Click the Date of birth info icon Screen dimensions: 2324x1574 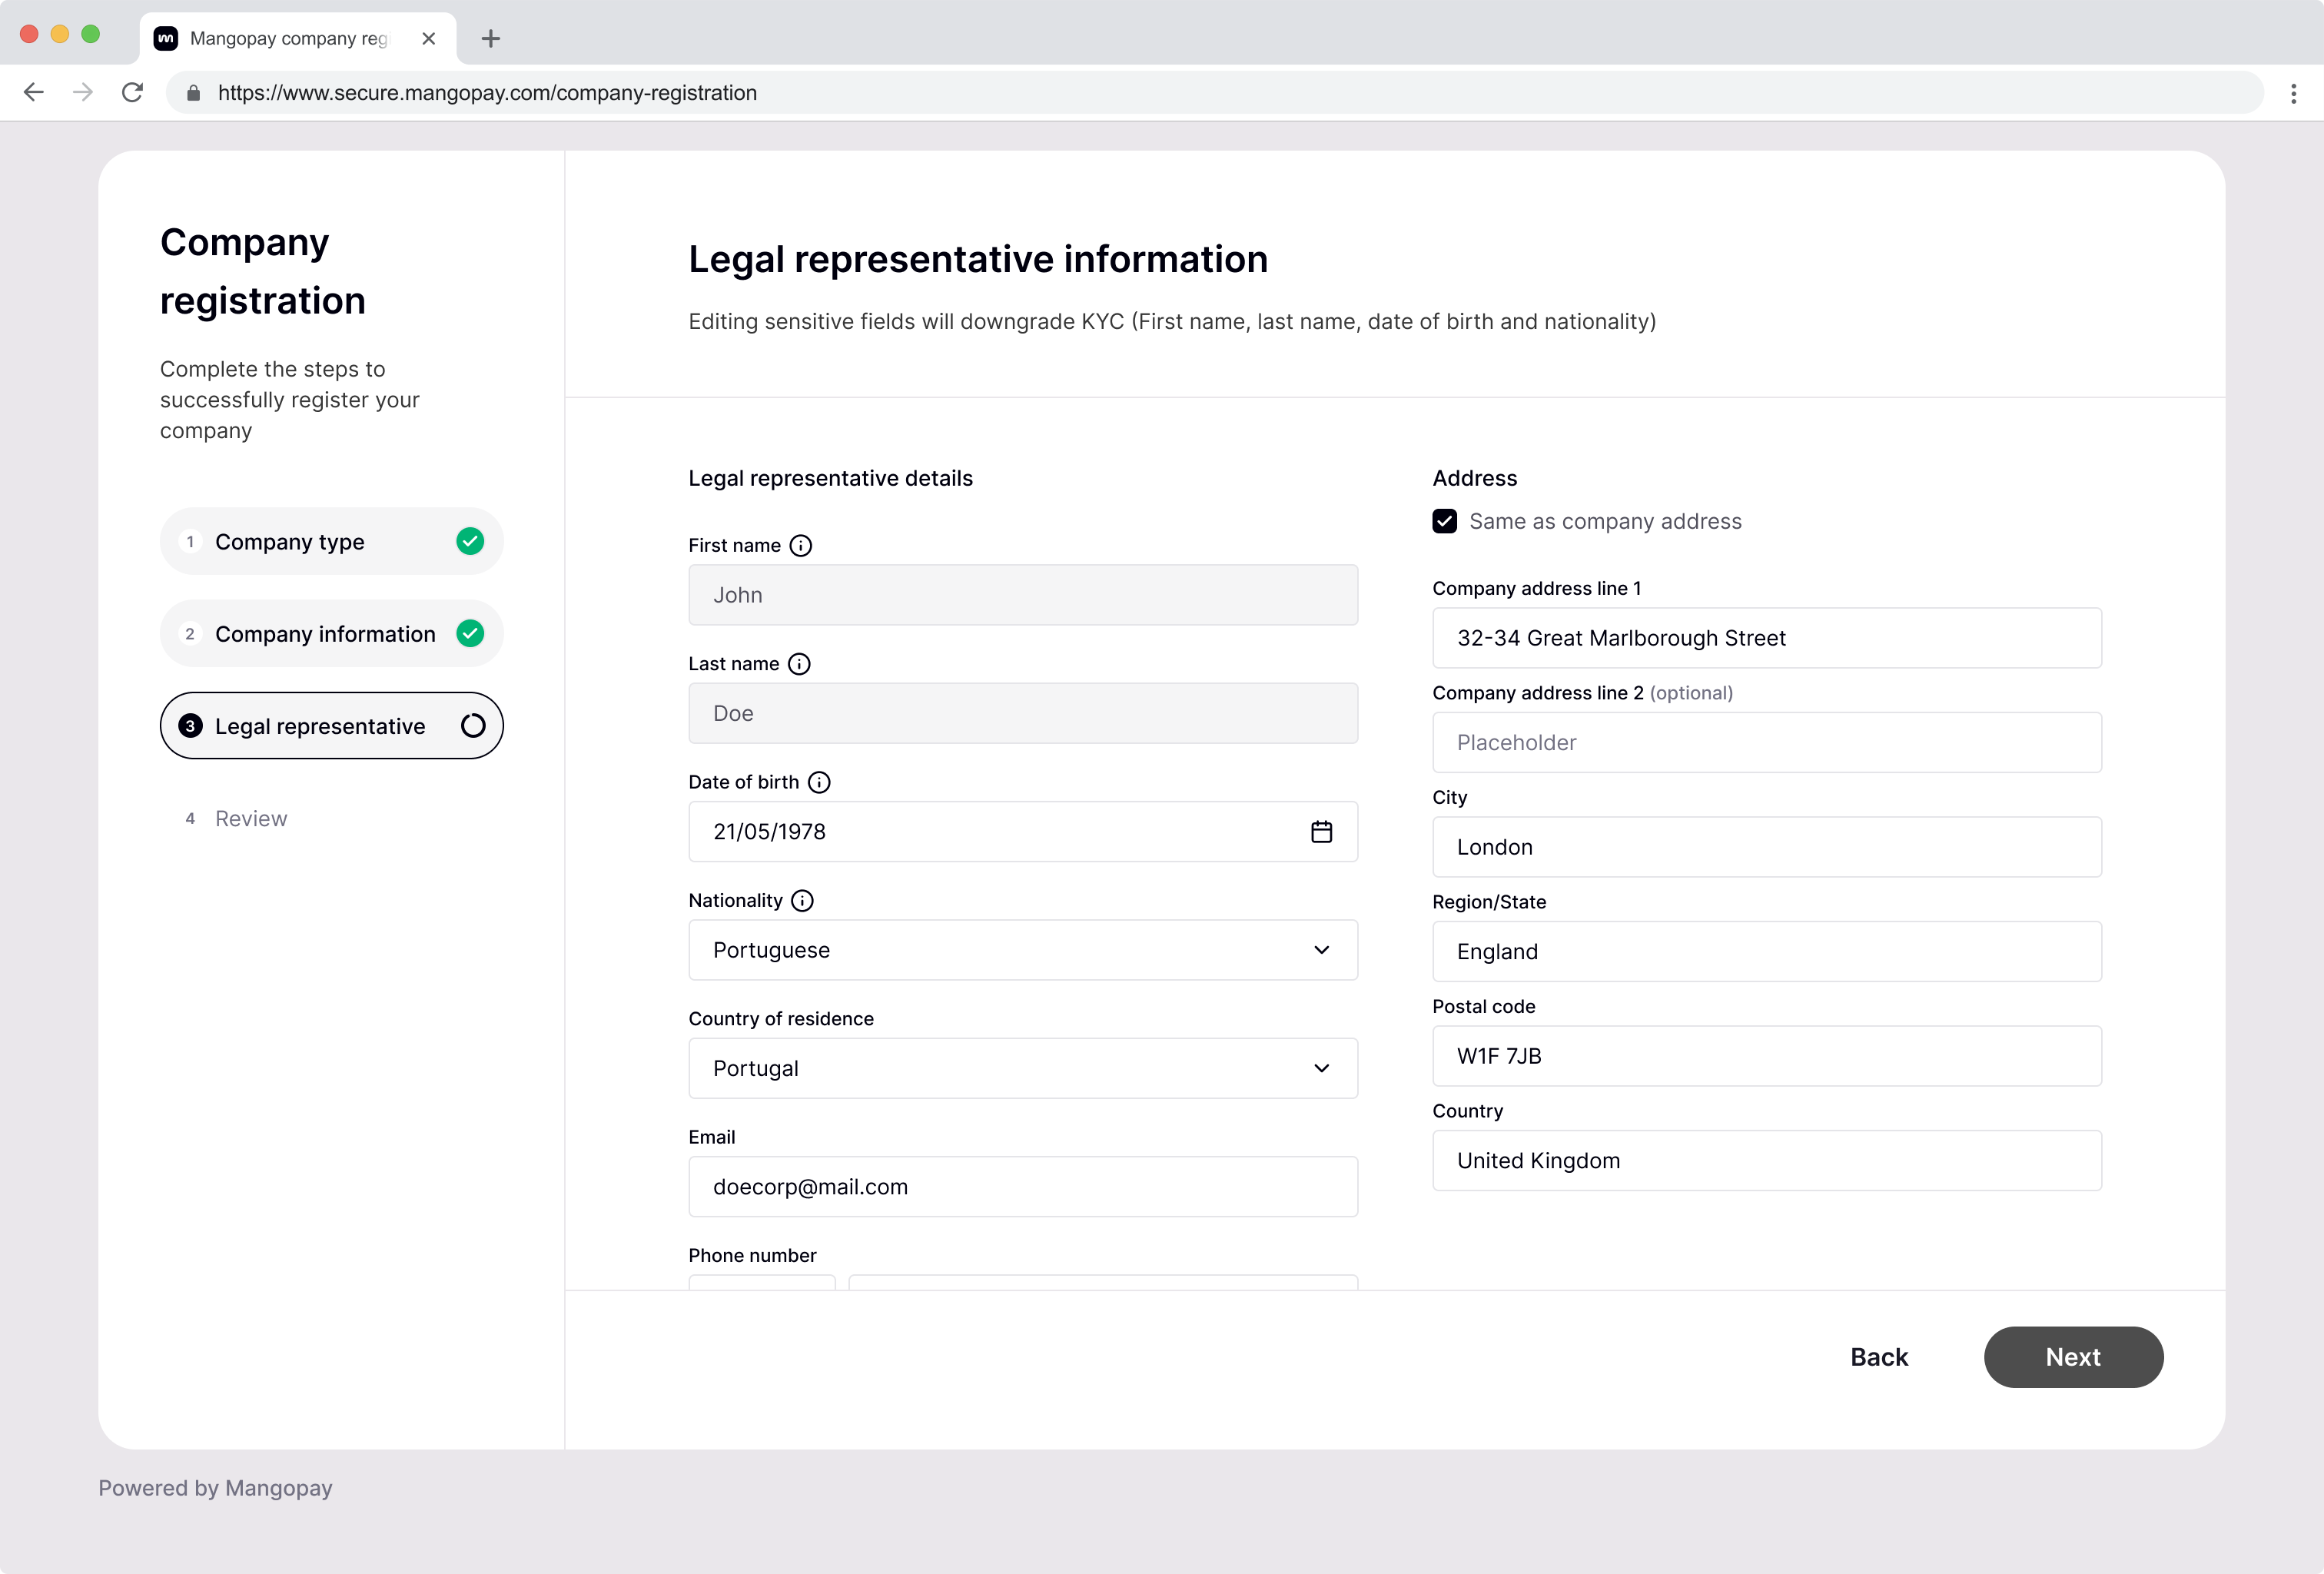coord(819,782)
